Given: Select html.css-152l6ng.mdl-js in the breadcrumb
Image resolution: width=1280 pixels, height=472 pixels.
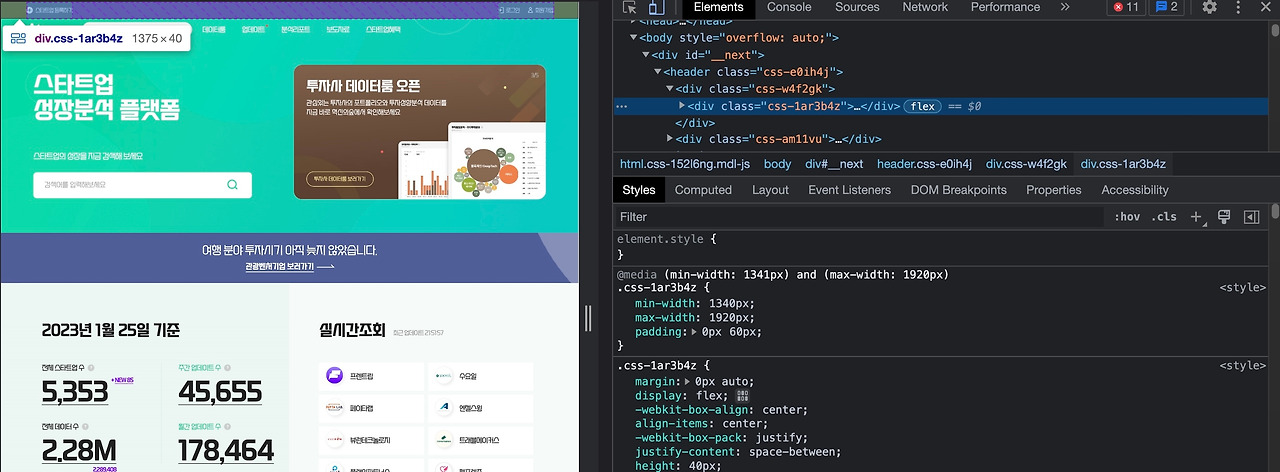Looking at the screenshot, I should [x=685, y=164].
